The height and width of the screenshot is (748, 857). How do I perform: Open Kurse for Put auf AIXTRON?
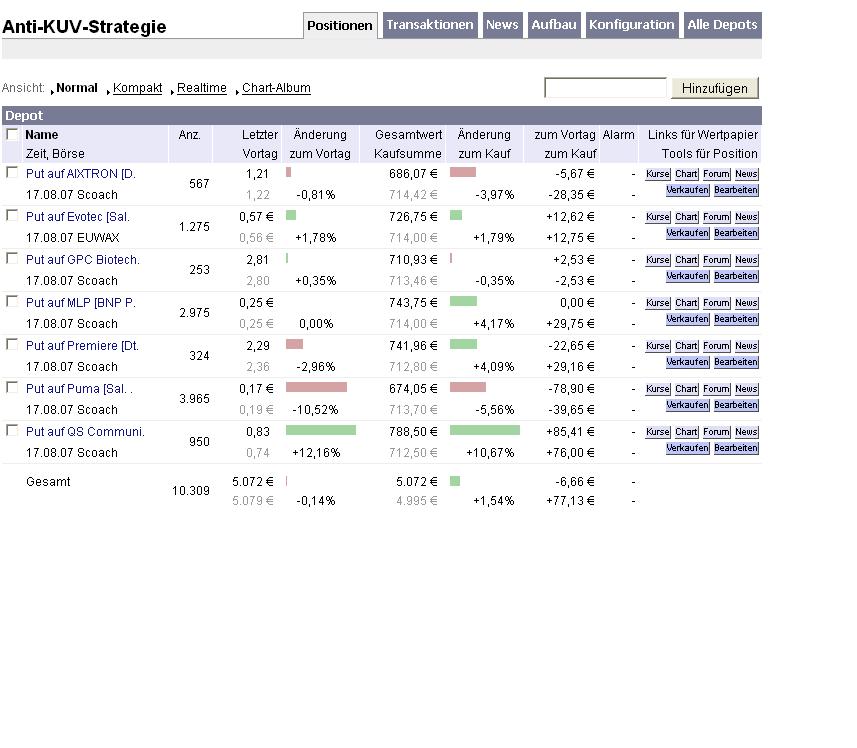point(658,174)
